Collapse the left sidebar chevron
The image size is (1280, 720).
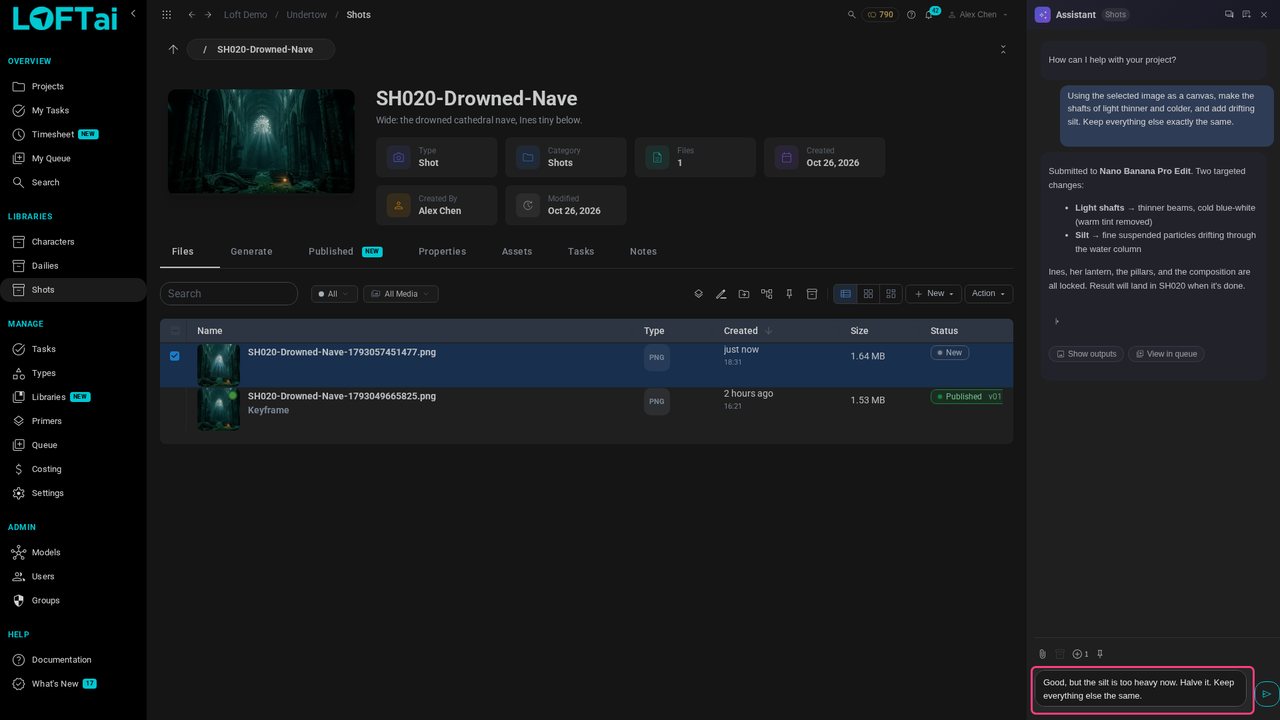coord(133,13)
